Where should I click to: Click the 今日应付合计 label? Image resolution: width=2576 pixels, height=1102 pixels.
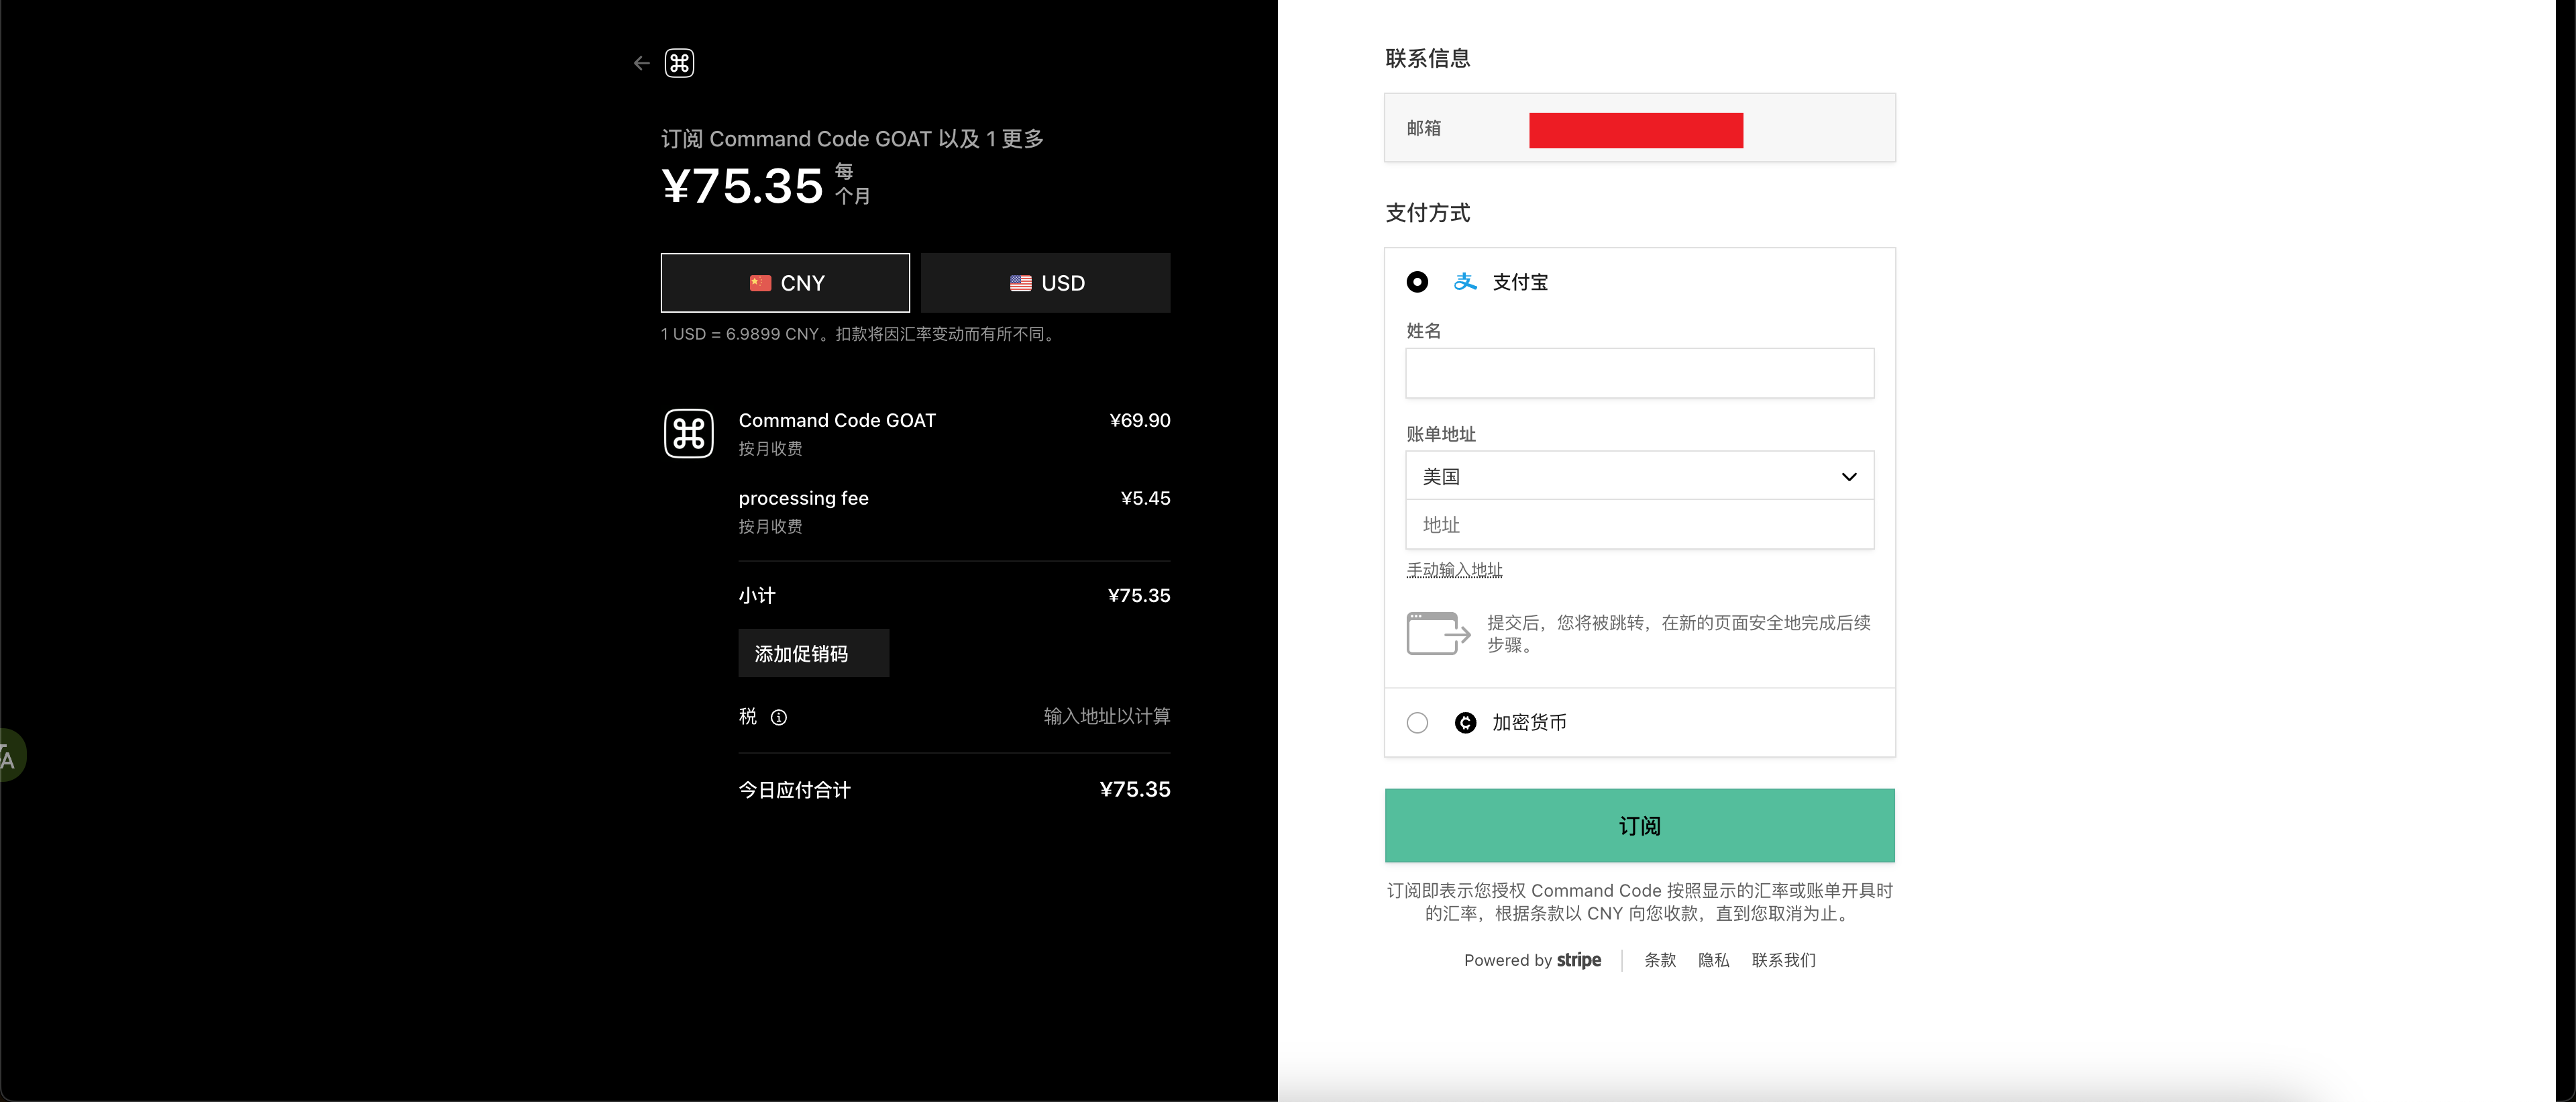tap(795, 790)
